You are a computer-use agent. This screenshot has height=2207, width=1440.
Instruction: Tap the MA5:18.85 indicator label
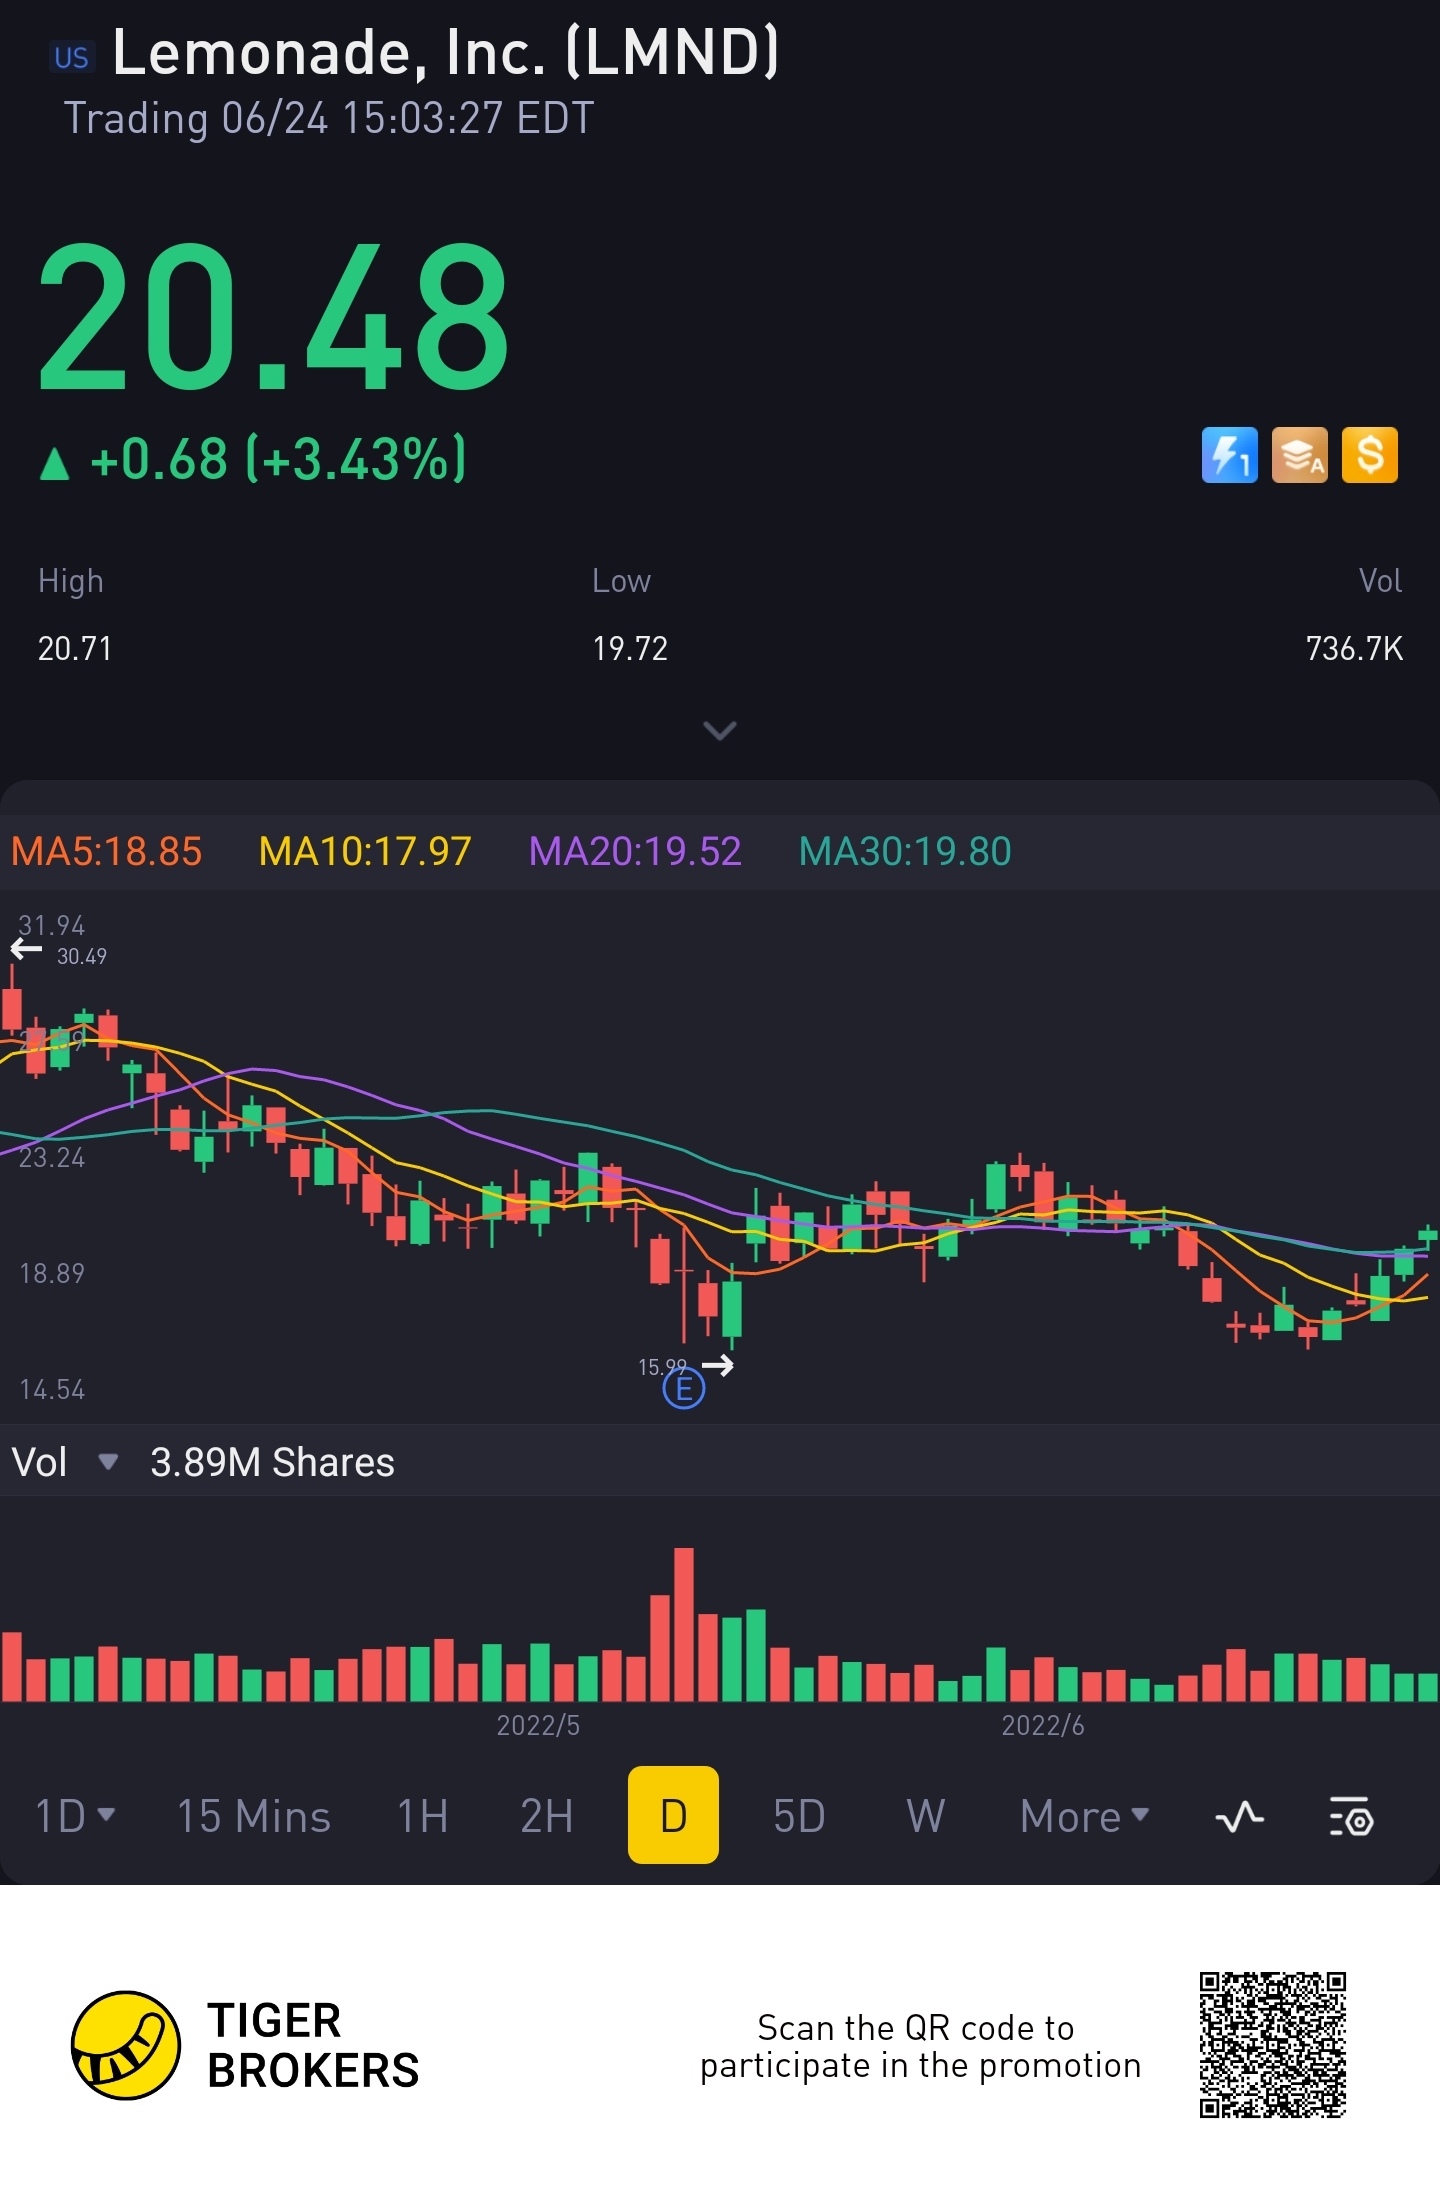click(x=106, y=852)
